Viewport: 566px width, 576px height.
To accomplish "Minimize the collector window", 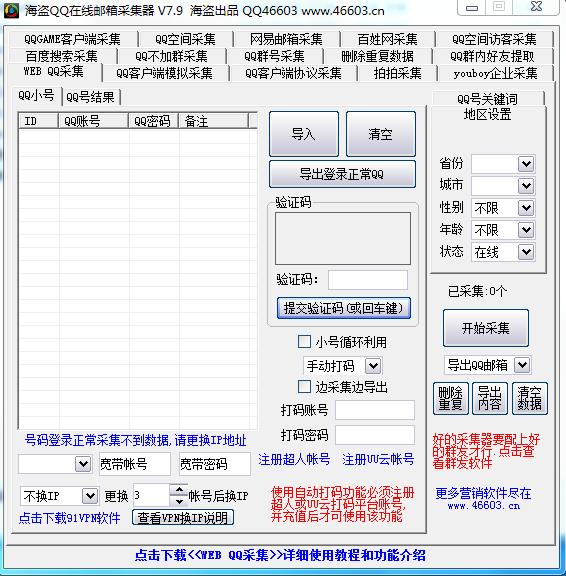I will point(472,7).
